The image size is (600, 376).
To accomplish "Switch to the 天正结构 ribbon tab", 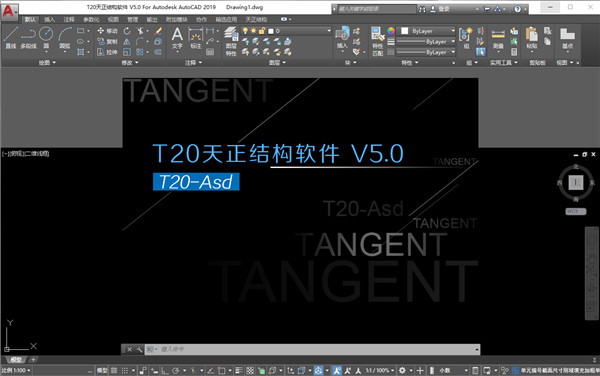I will (x=256, y=20).
